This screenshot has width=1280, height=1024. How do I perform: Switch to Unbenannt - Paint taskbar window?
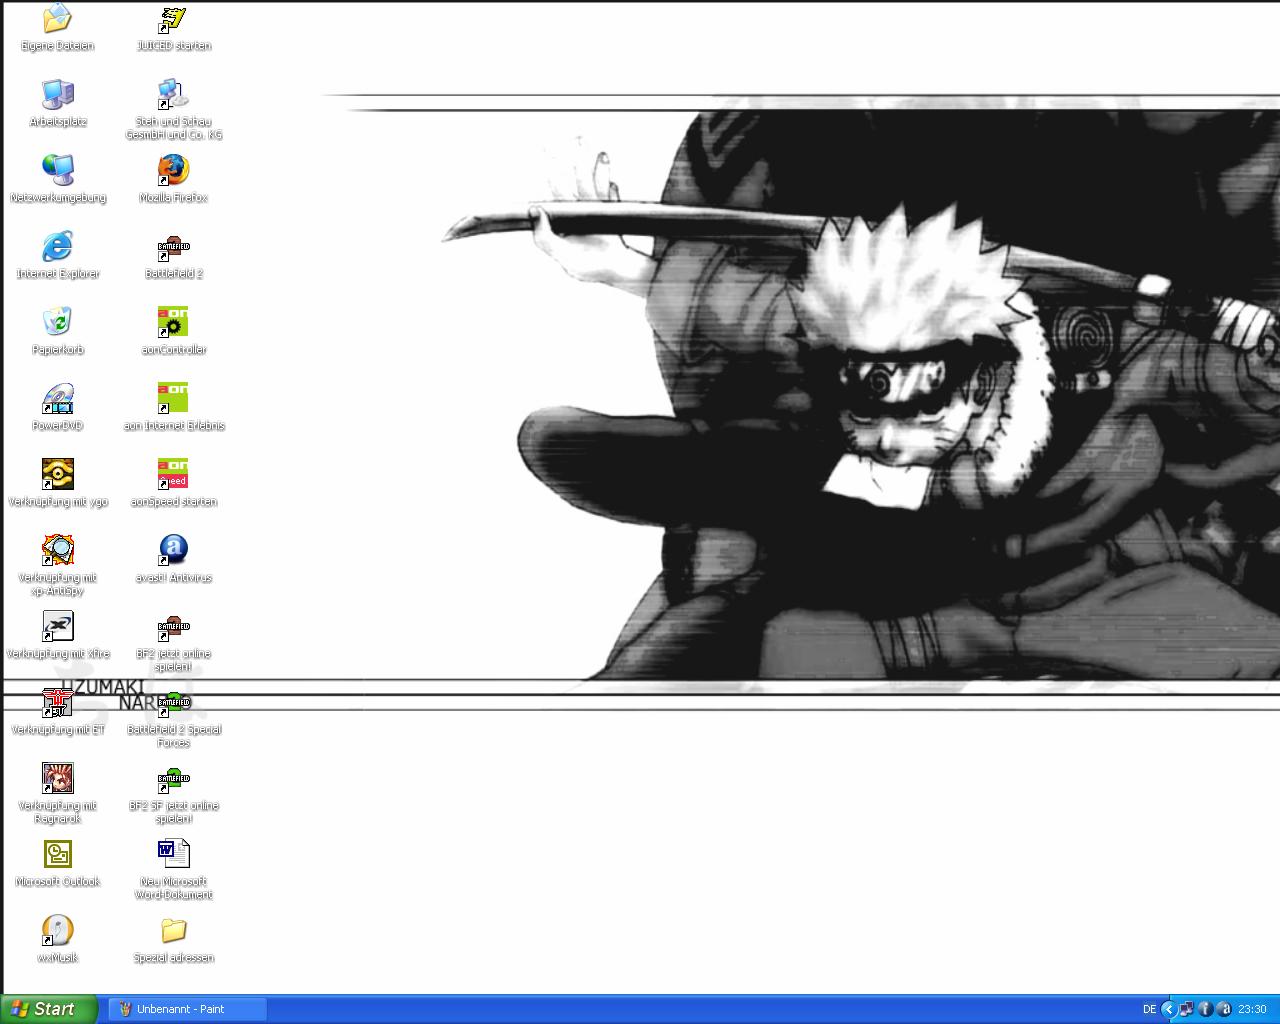coord(188,1009)
